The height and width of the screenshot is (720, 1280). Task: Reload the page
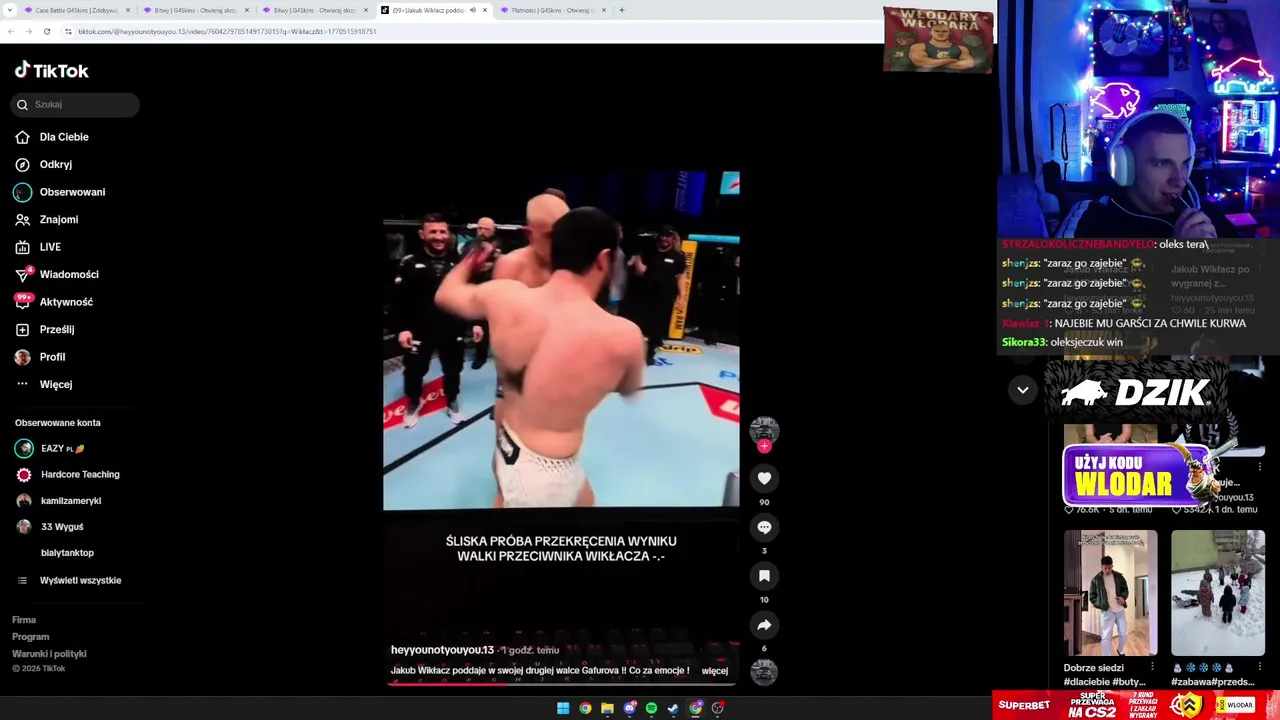pos(47,31)
